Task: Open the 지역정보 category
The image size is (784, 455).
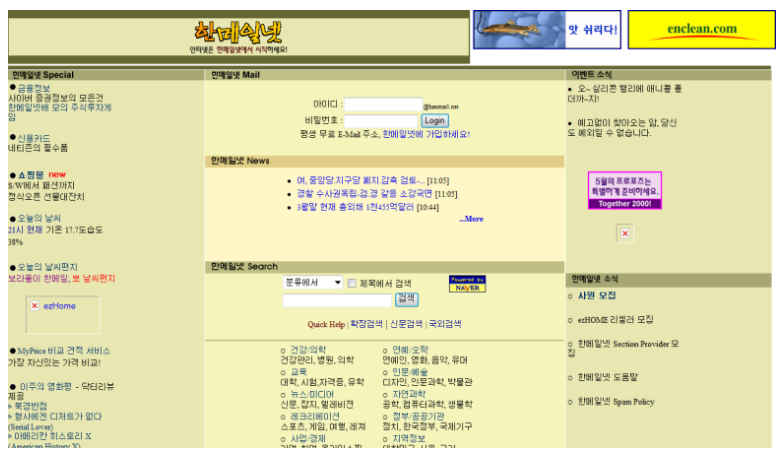Action: [x=408, y=438]
